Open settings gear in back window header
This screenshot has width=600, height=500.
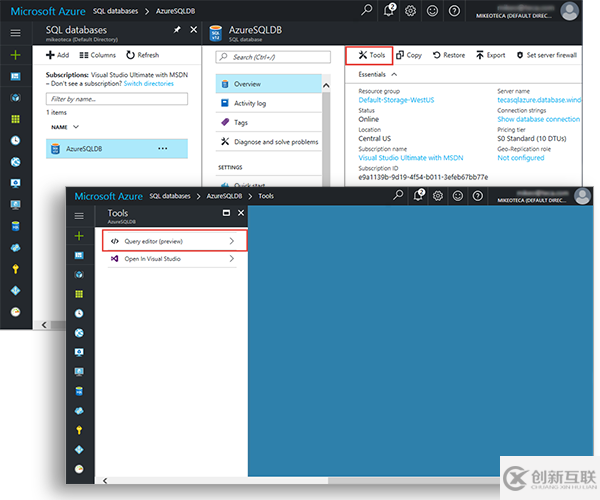pos(411,11)
